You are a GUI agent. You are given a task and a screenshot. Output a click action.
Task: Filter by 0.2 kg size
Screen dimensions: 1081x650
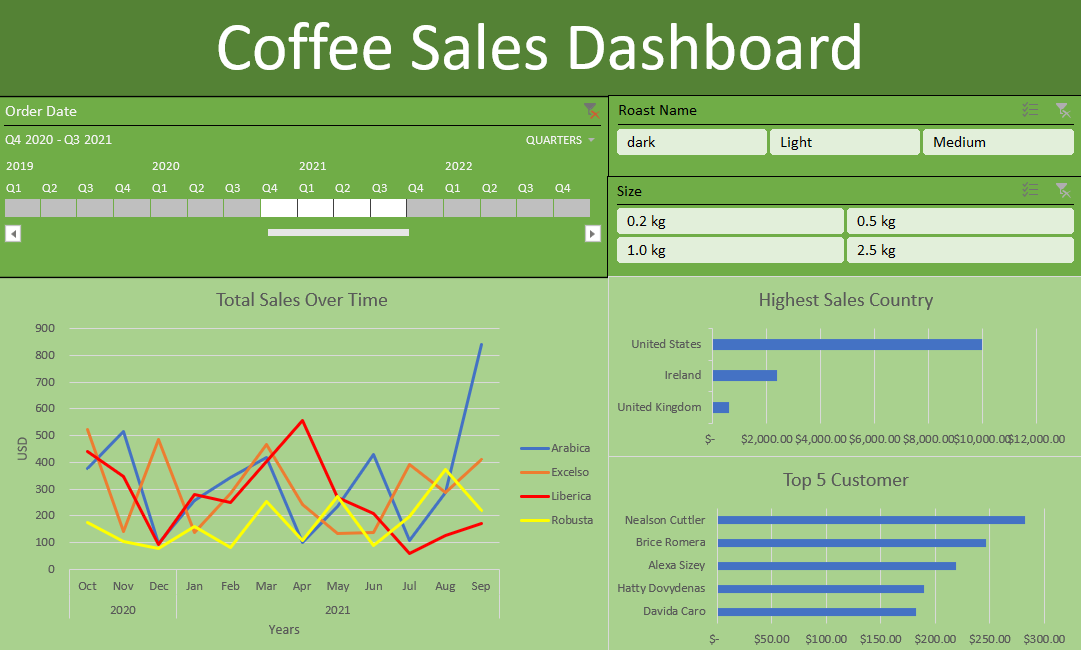[x=730, y=221]
